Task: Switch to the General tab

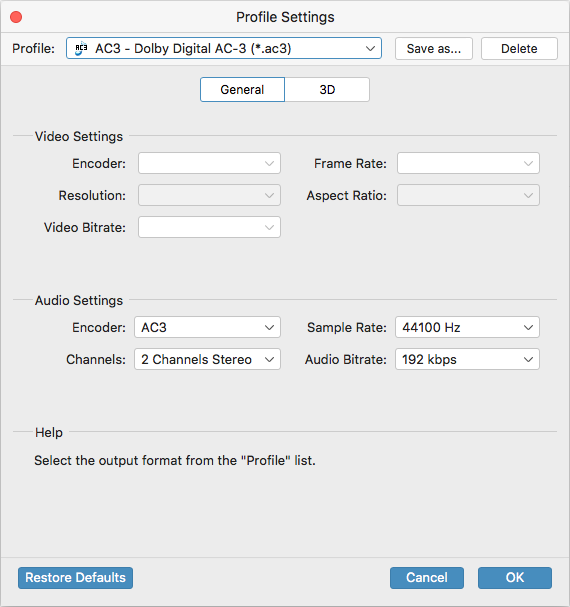Action: tap(242, 89)
